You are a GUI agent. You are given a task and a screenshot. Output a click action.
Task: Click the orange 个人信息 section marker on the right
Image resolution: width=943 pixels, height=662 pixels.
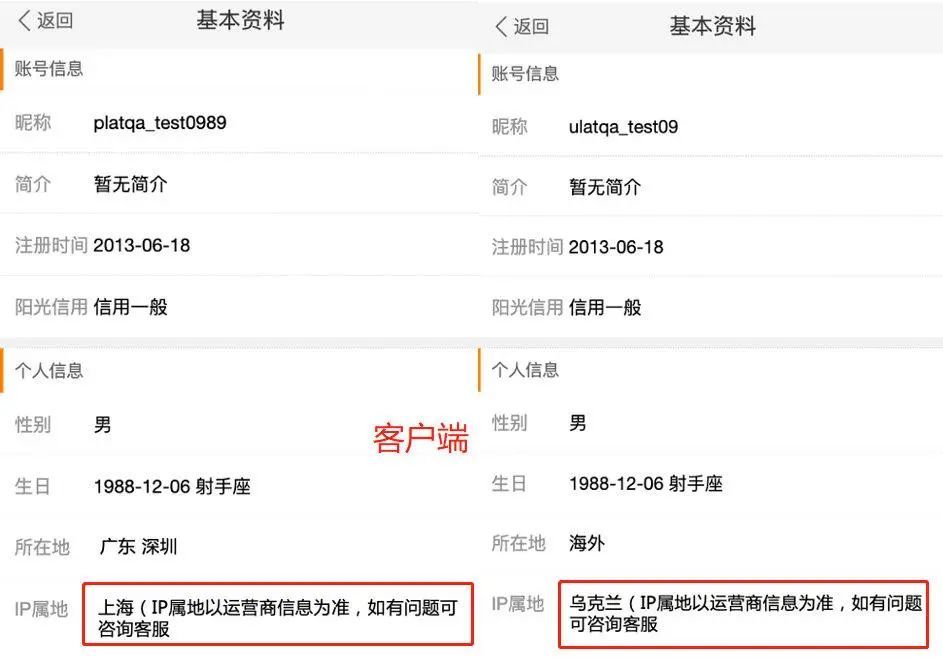coord(526,369)
